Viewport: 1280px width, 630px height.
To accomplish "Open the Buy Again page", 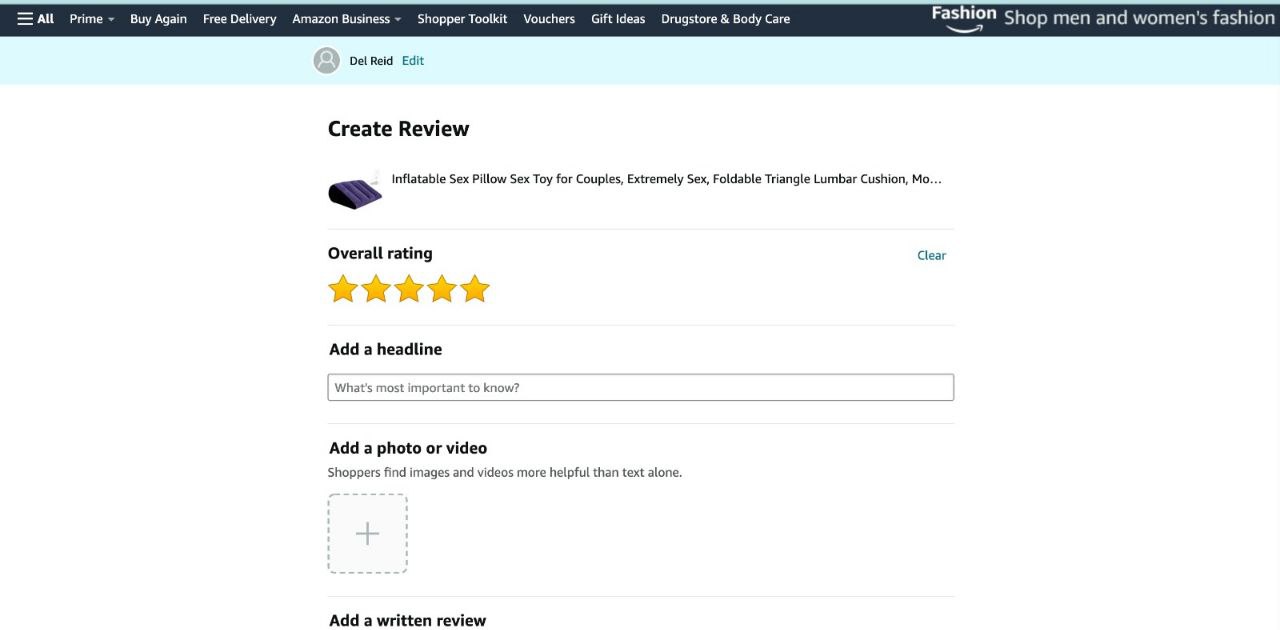I will pyautogui.click(x=158, y=19).
